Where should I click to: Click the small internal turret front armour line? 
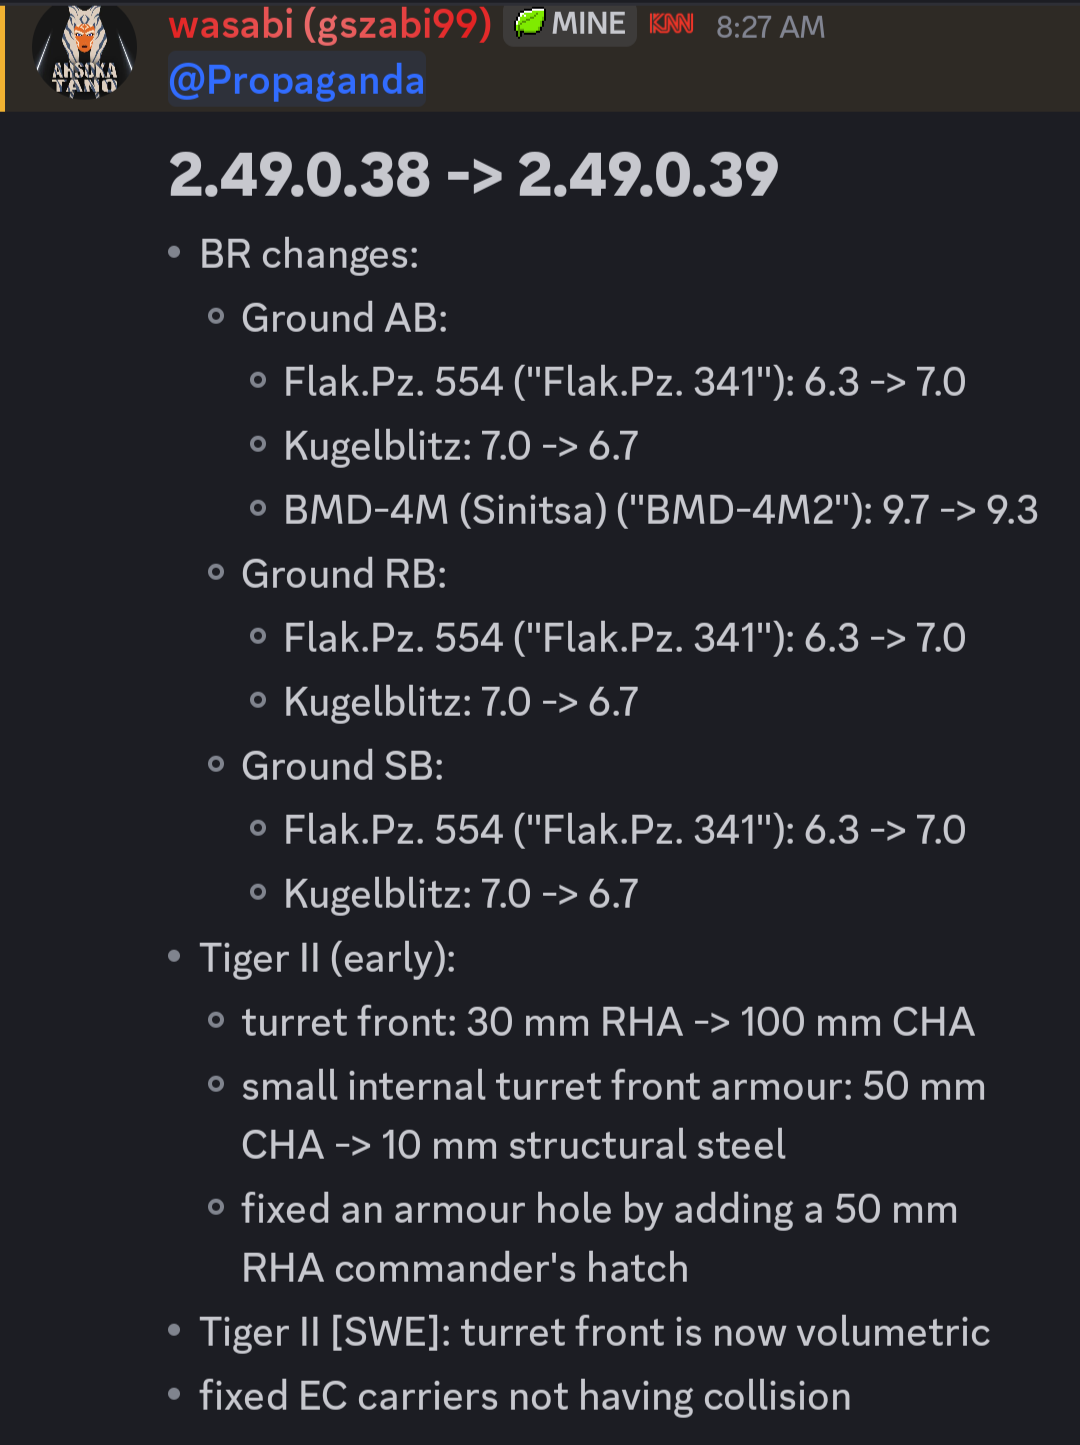tap(612, 1087)
